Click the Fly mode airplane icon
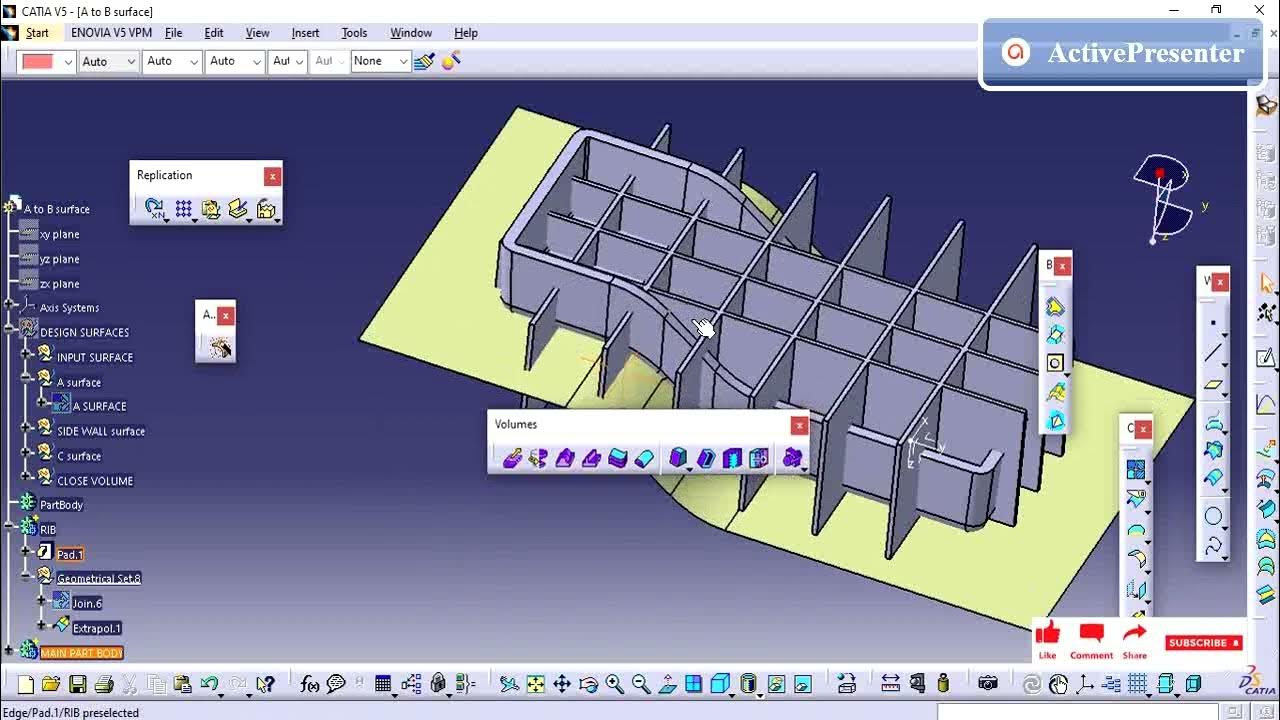Screen dimensions: 1280x720 pyautogui.click(x=509, y=684)
